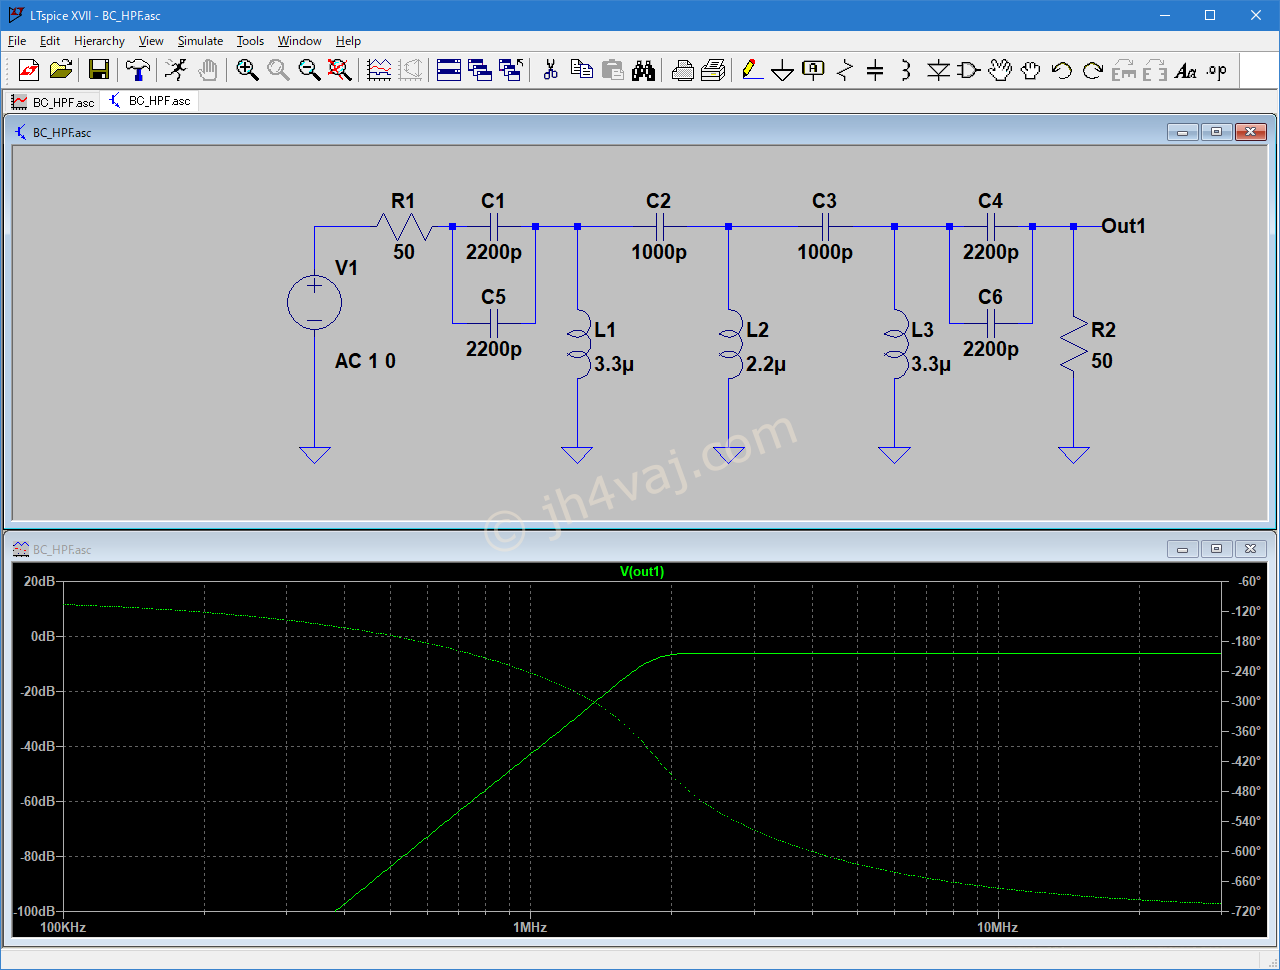This screenshot has width=1280, height=970.
Task: Tile windows with the Tile icon
Action: [x=449, y=70]
